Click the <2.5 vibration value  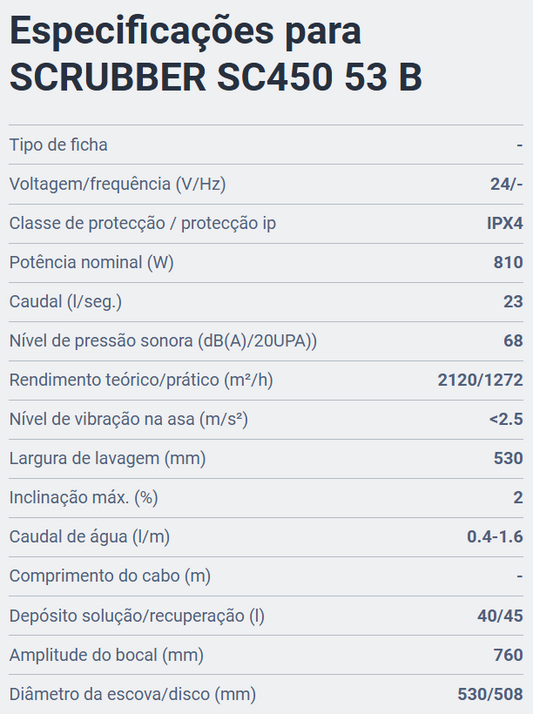pos(506,419)
